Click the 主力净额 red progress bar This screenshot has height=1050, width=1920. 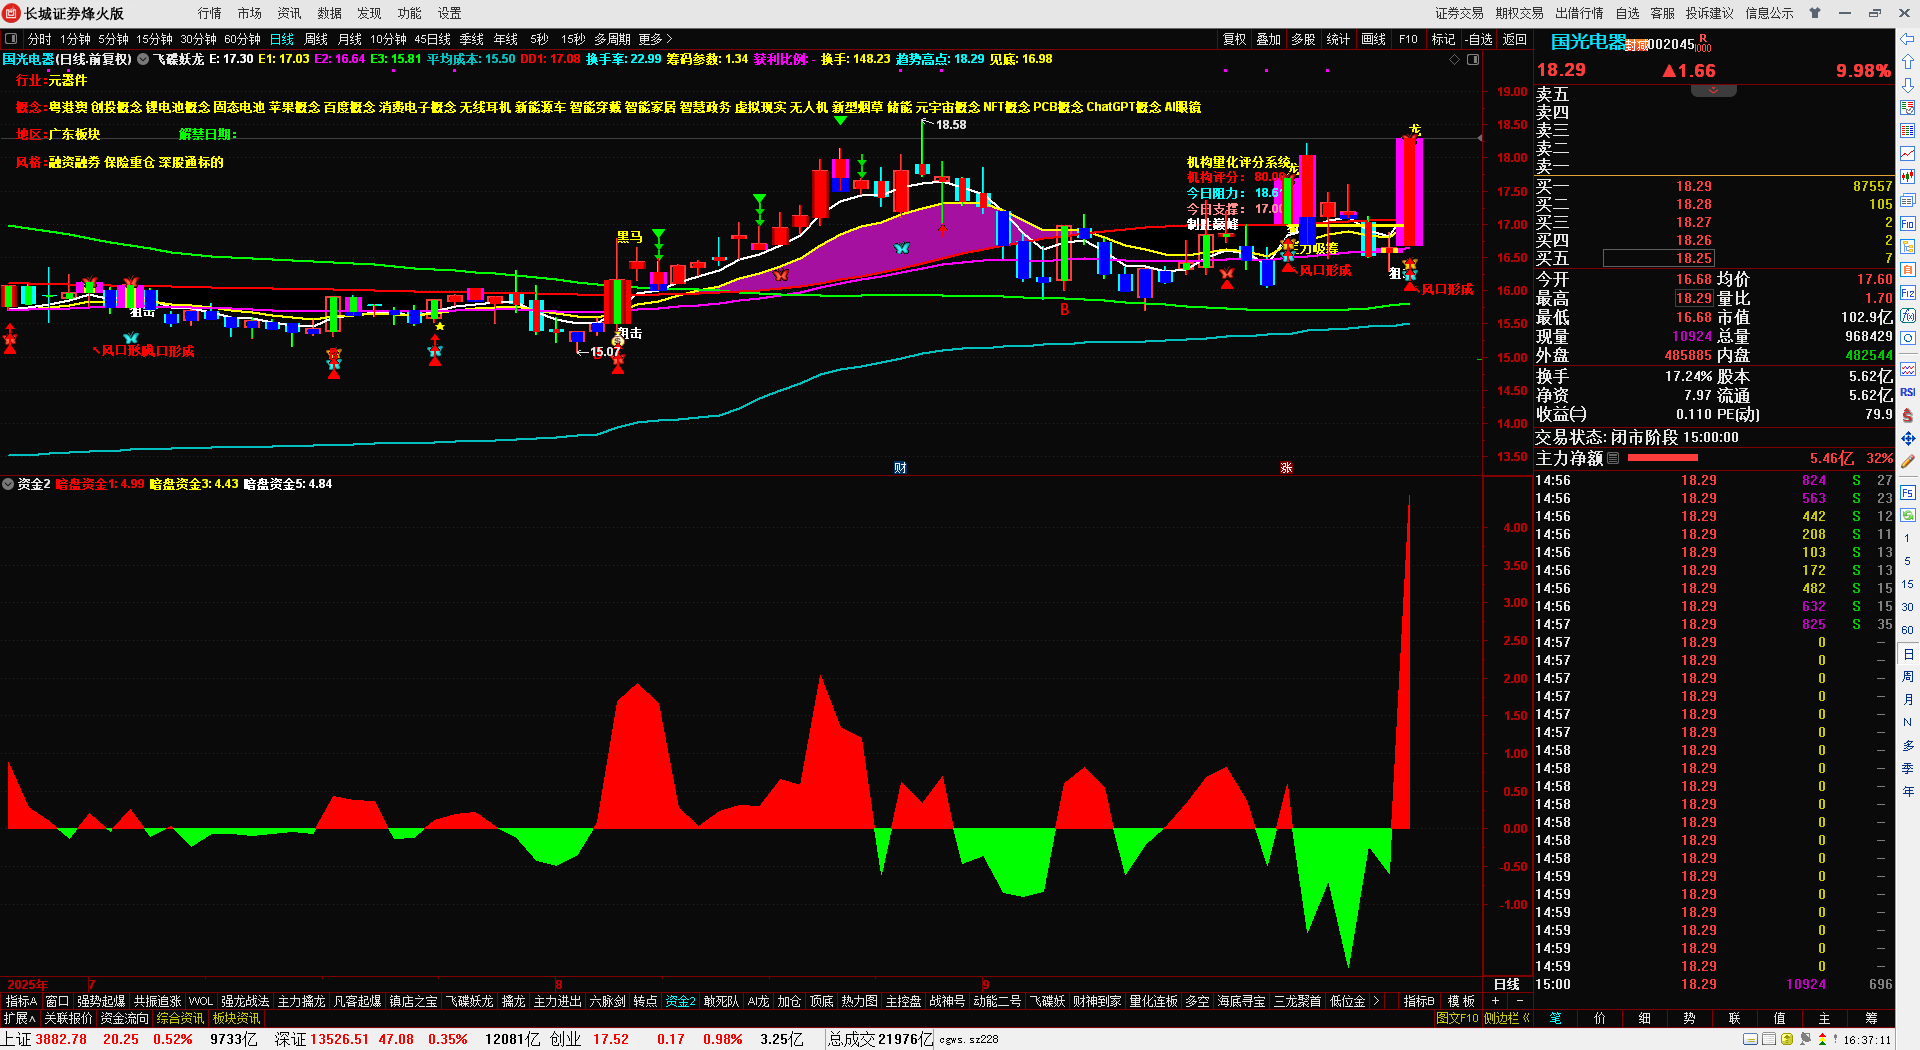click(x=1663, y=458)
